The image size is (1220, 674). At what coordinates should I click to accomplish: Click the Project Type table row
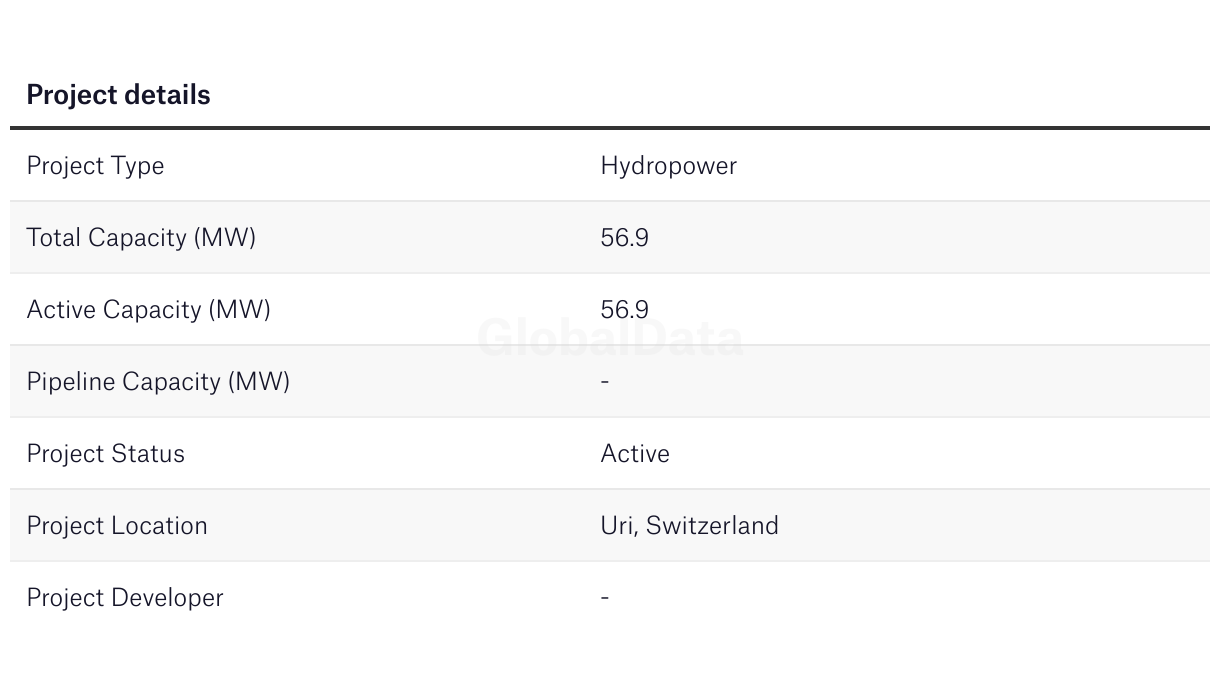(x=610, y=166)
